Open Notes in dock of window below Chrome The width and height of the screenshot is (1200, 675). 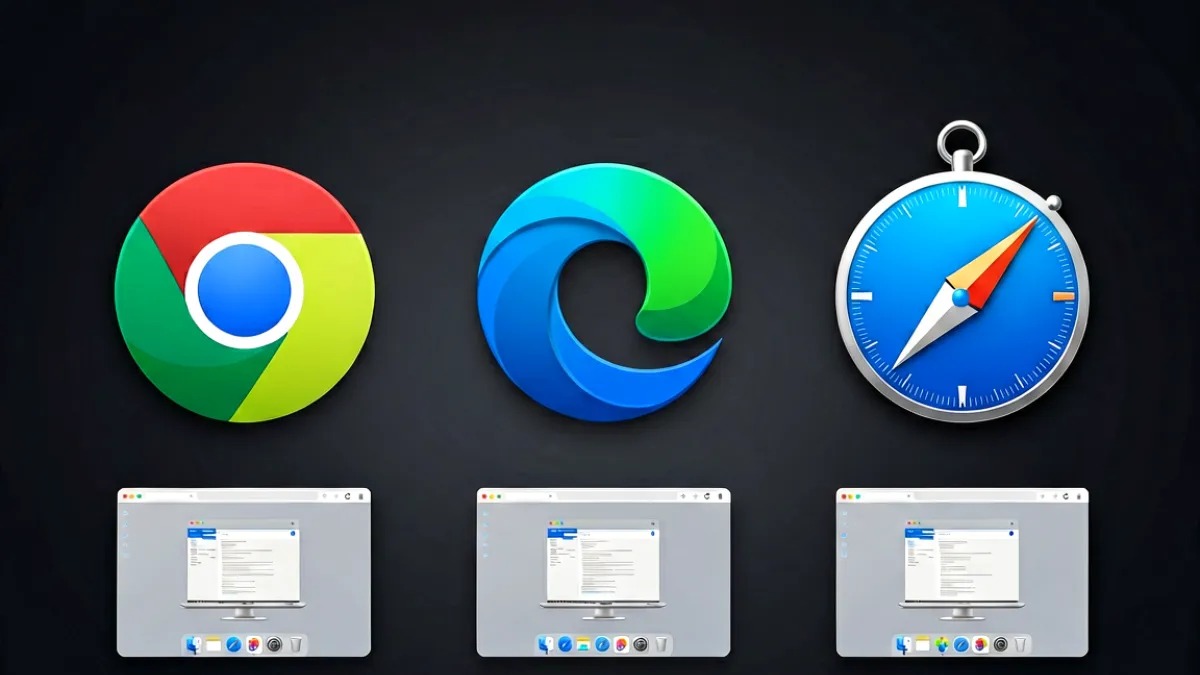click(213, 645)
